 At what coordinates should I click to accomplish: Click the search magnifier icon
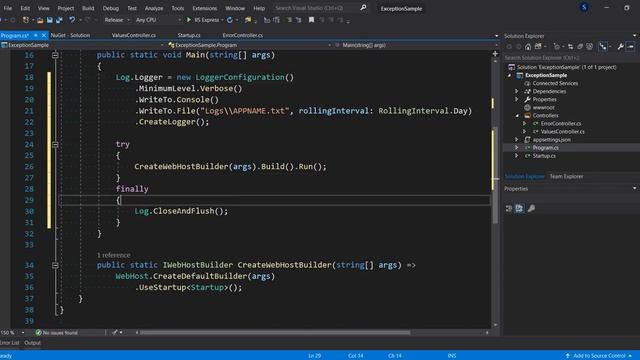(x=363, y=8)
